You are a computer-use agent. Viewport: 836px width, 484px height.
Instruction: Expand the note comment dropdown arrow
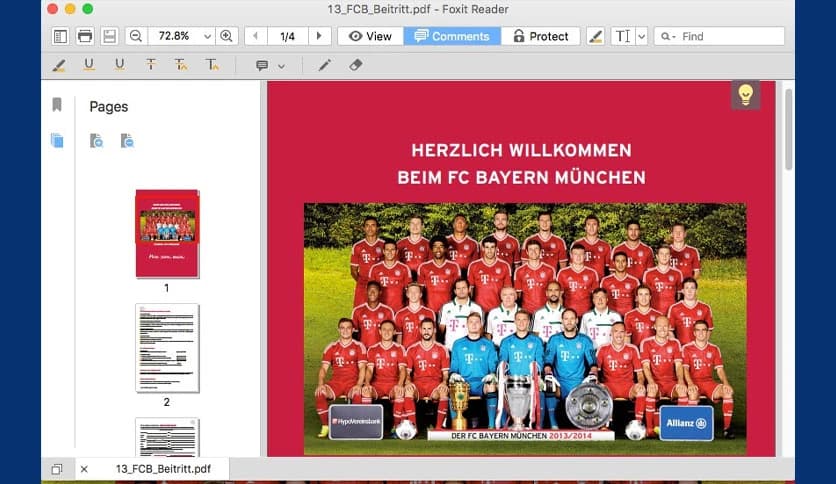point(281,66)
